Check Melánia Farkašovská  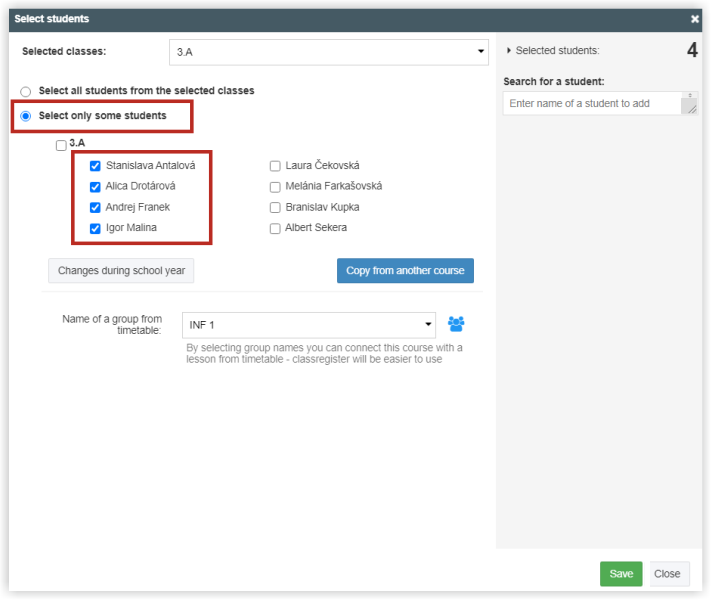click(275, 187)
